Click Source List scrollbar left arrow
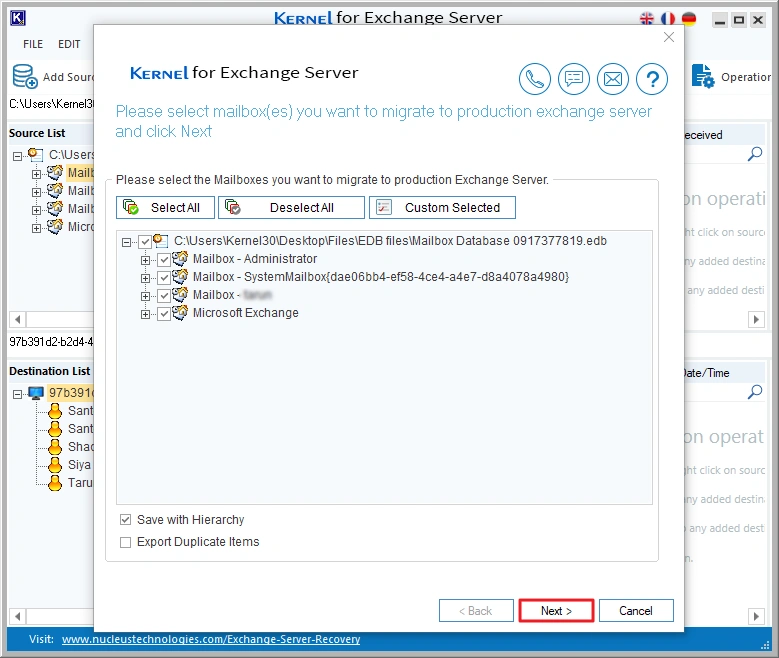Screen dimensions: 779x658 click(18, 319)
